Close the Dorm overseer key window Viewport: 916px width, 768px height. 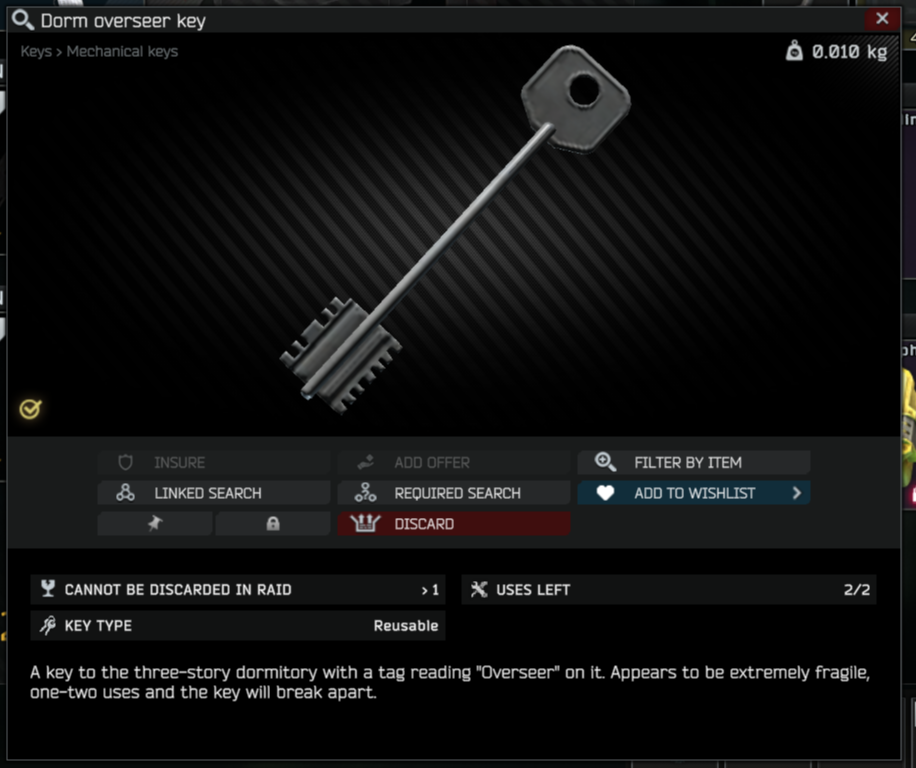pyautogui.click(x=882, y=19)
